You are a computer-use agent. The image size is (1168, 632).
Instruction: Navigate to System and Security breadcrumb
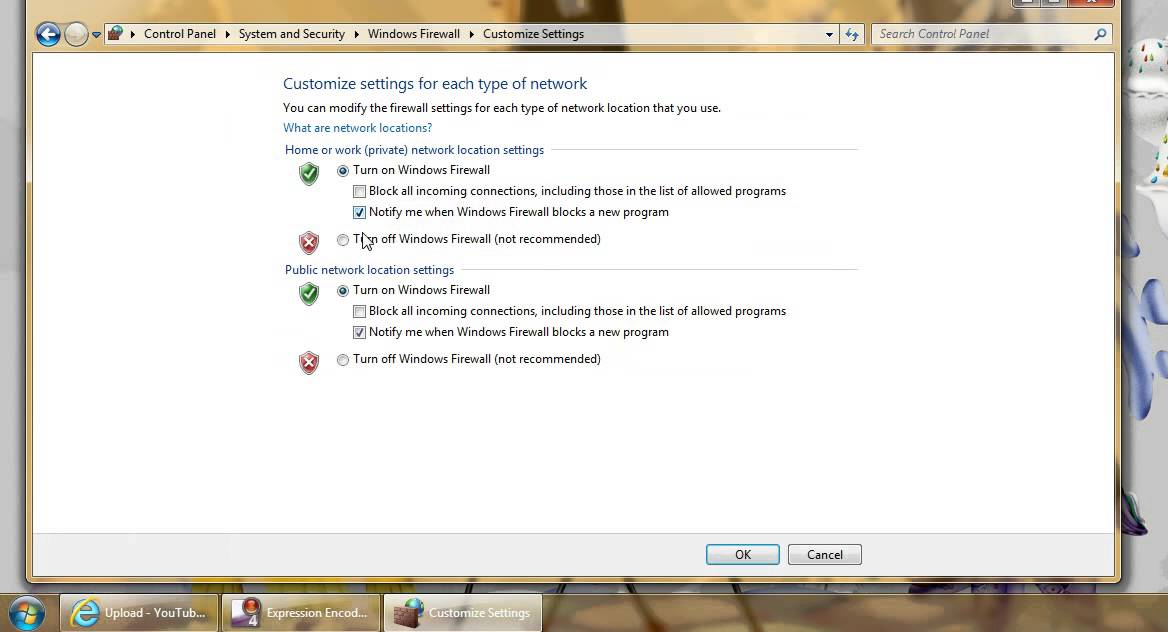coord(291,34)
